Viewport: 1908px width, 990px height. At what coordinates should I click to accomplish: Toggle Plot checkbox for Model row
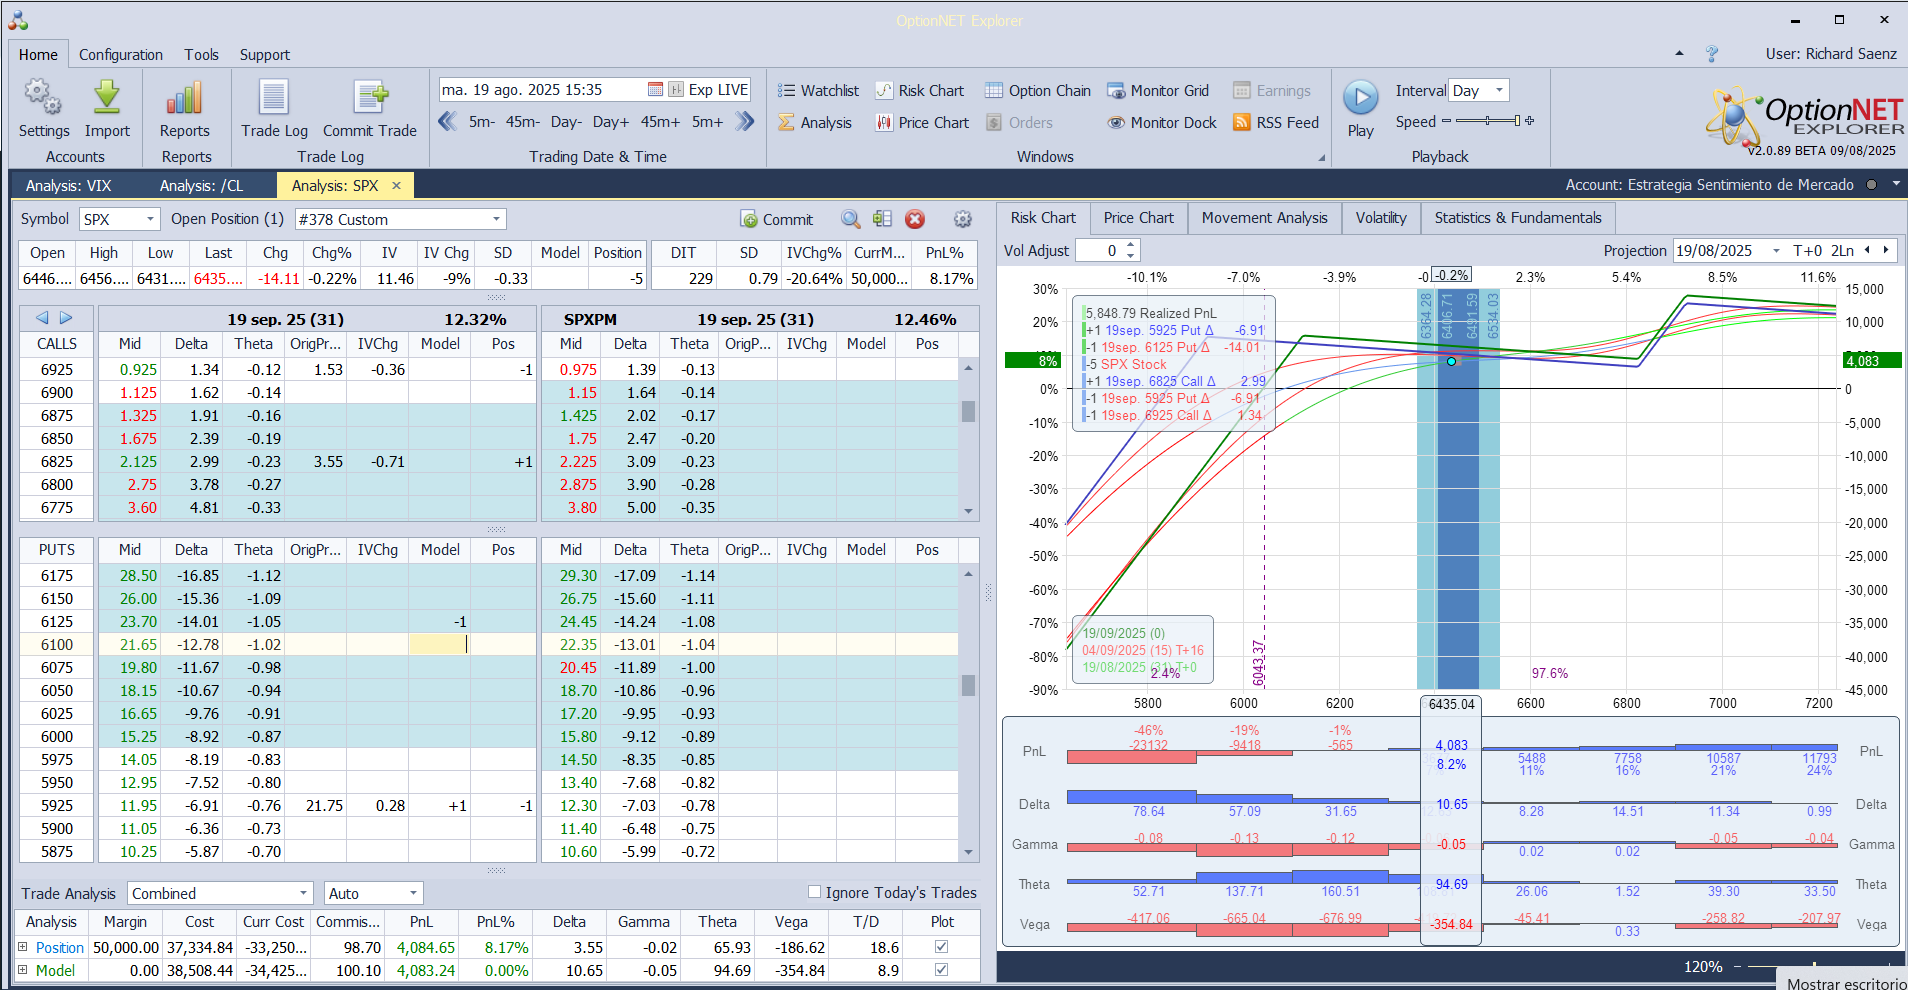tap(941, 969)
